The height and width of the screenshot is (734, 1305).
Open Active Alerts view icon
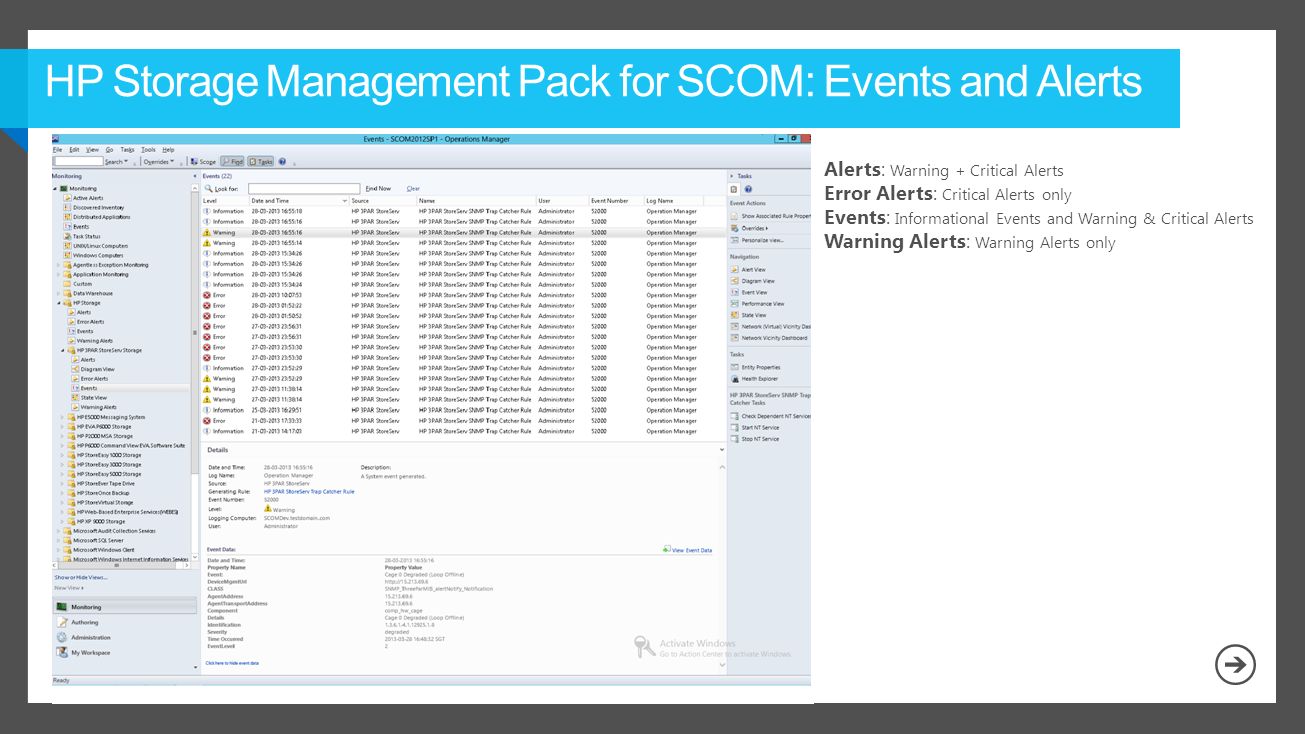coord(69,198)
